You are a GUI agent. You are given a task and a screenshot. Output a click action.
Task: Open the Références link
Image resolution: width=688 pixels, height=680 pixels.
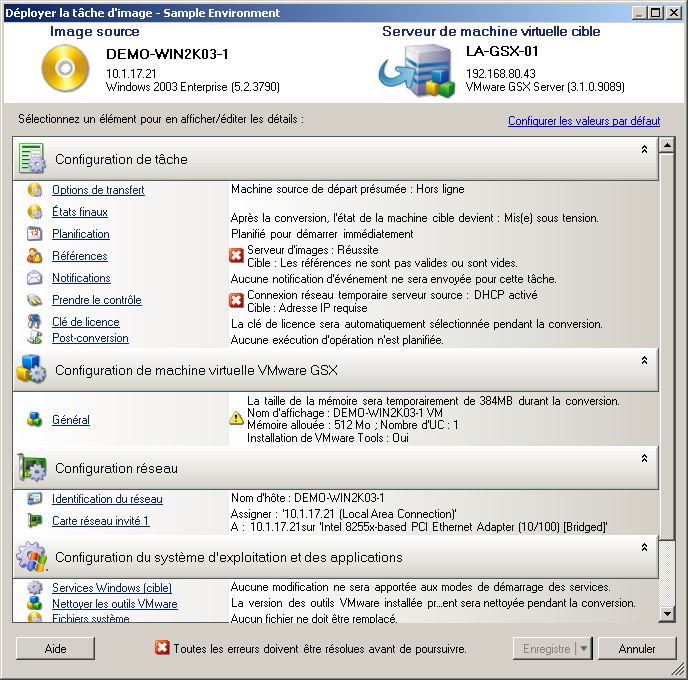[80, 256]
